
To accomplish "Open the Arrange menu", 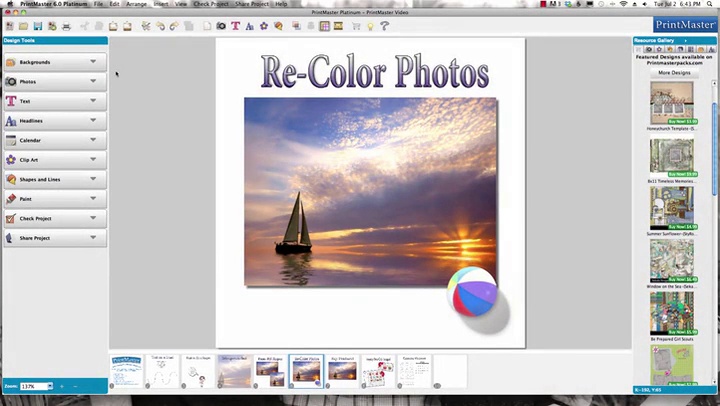I will pos(136,4).
